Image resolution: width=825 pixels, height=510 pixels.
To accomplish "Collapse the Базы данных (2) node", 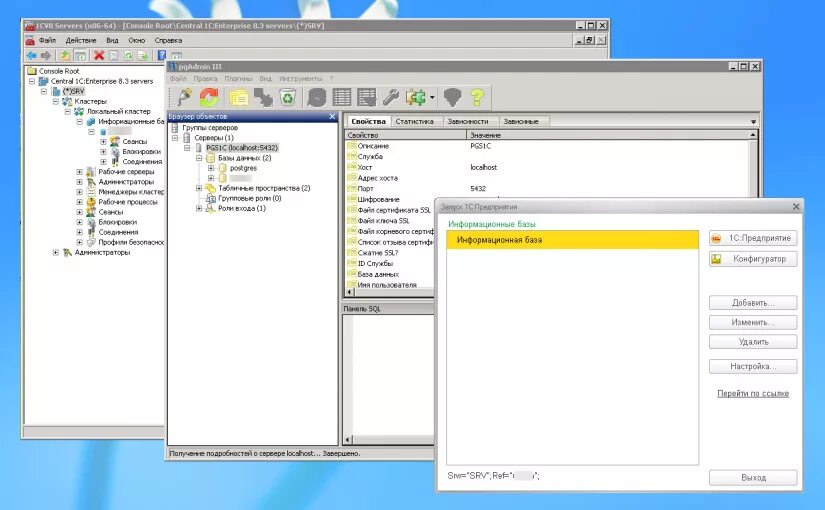I will pos(199,158).
